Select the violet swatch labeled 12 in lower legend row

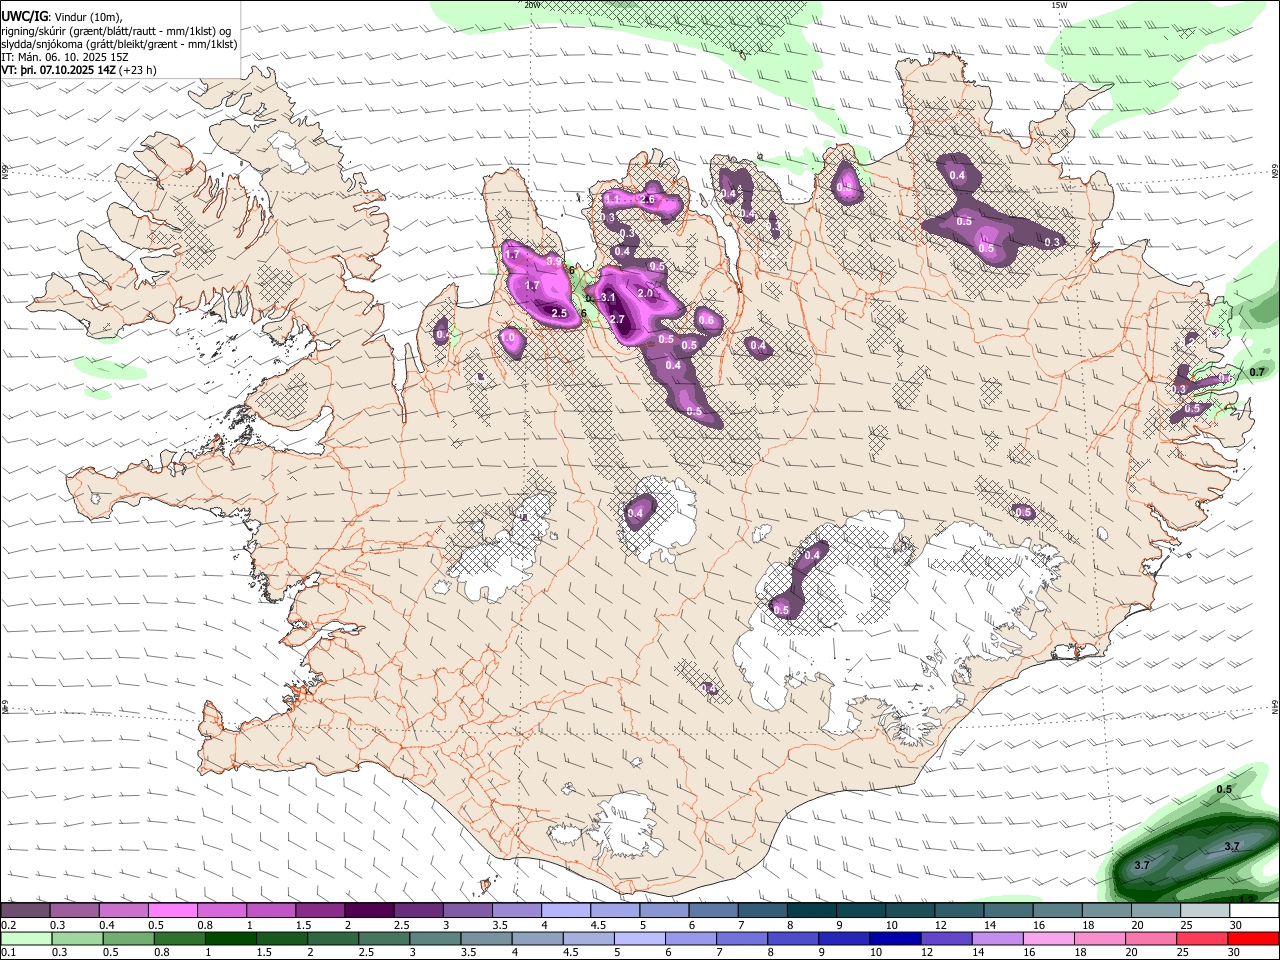[946, 939]
